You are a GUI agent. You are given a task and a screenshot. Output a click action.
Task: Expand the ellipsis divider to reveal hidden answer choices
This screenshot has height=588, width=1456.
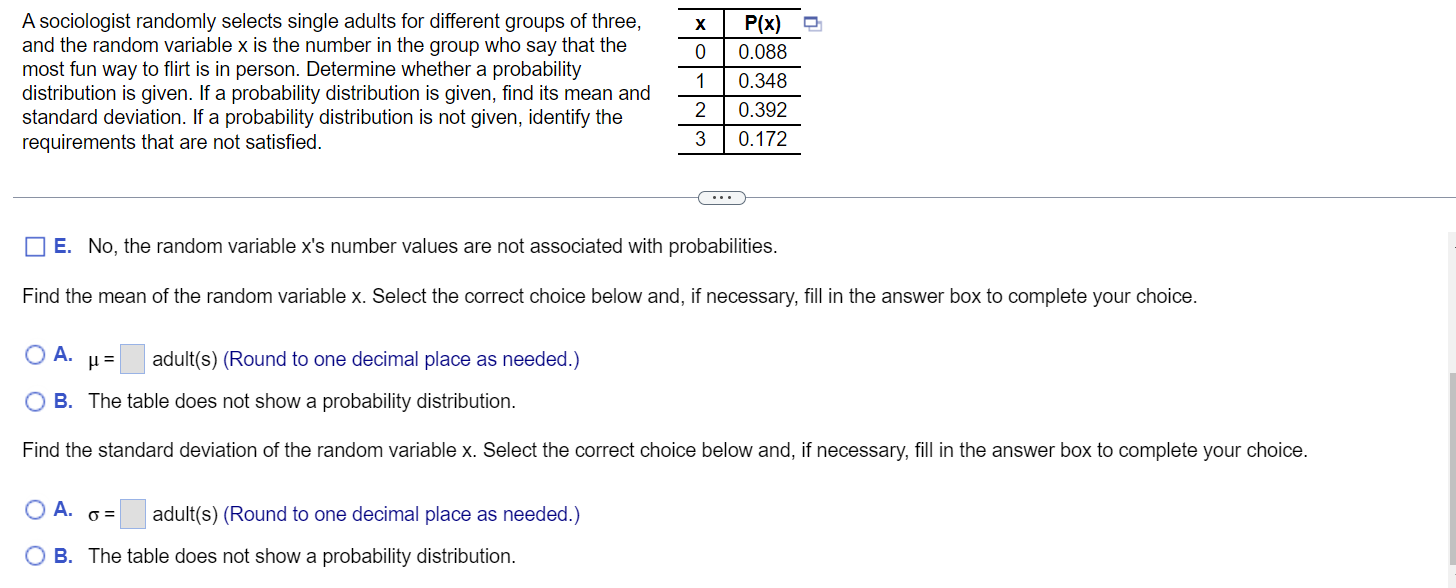[x=722, y=197]
